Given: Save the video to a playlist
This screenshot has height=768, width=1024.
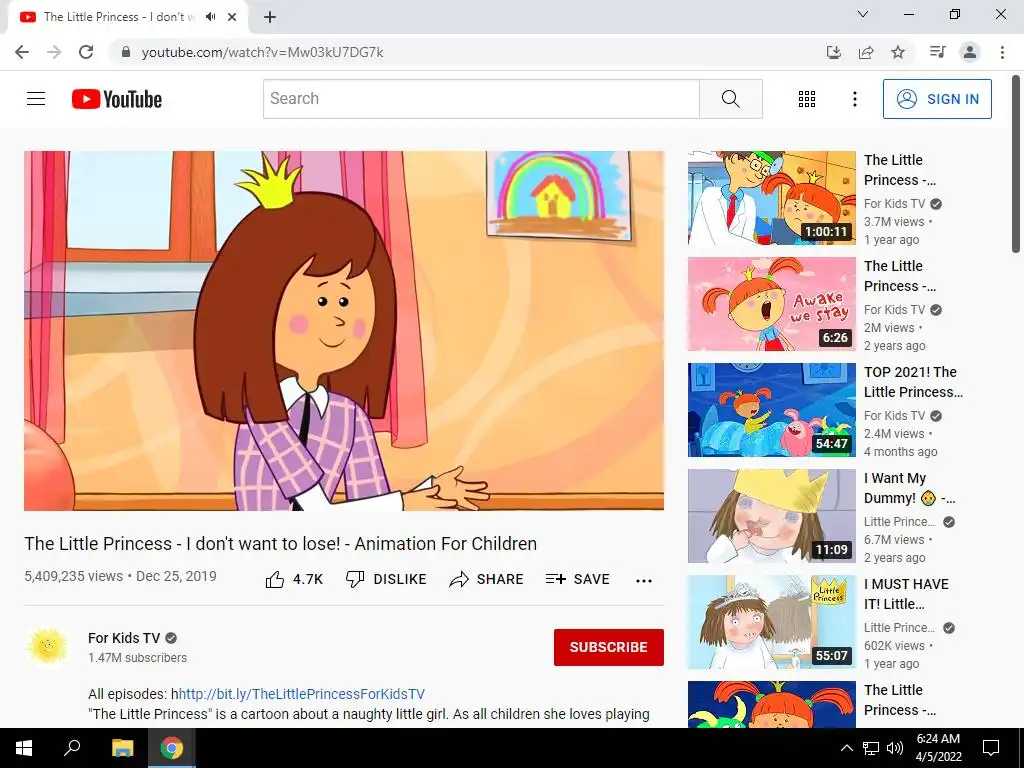Looking at the screenshot, I should tap(577, 579).
